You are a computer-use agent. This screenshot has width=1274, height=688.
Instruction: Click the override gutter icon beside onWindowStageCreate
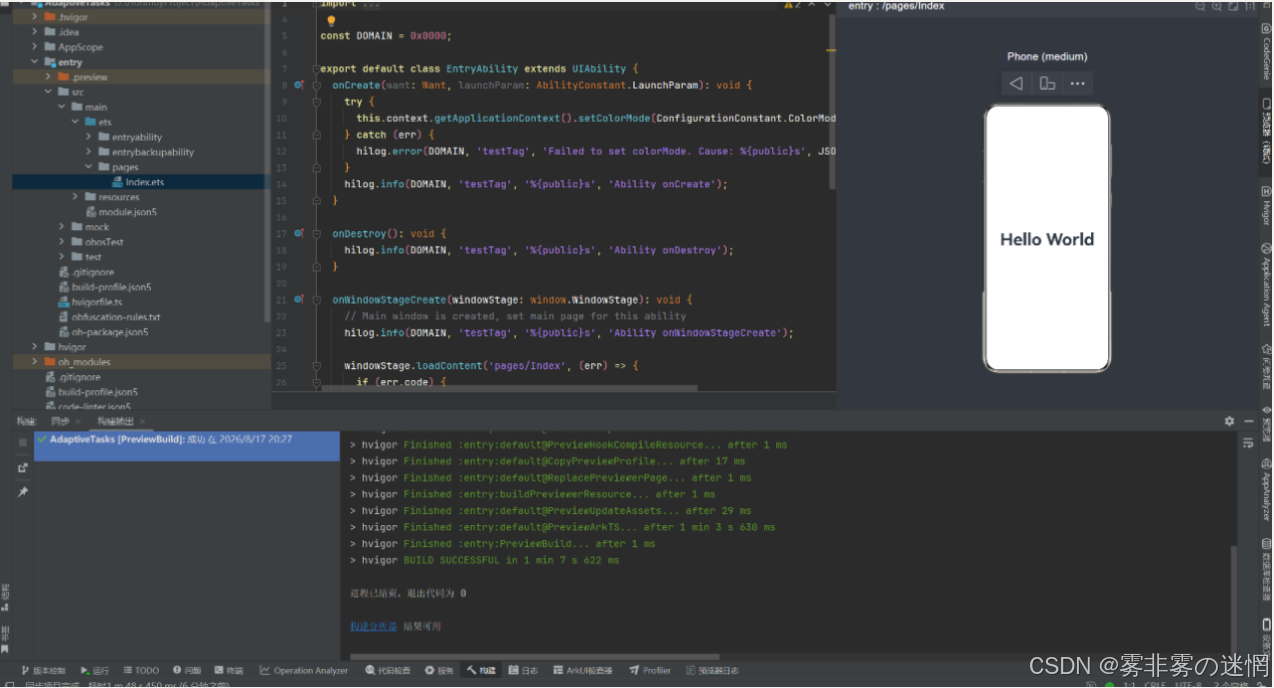click(x=299, y=299)
